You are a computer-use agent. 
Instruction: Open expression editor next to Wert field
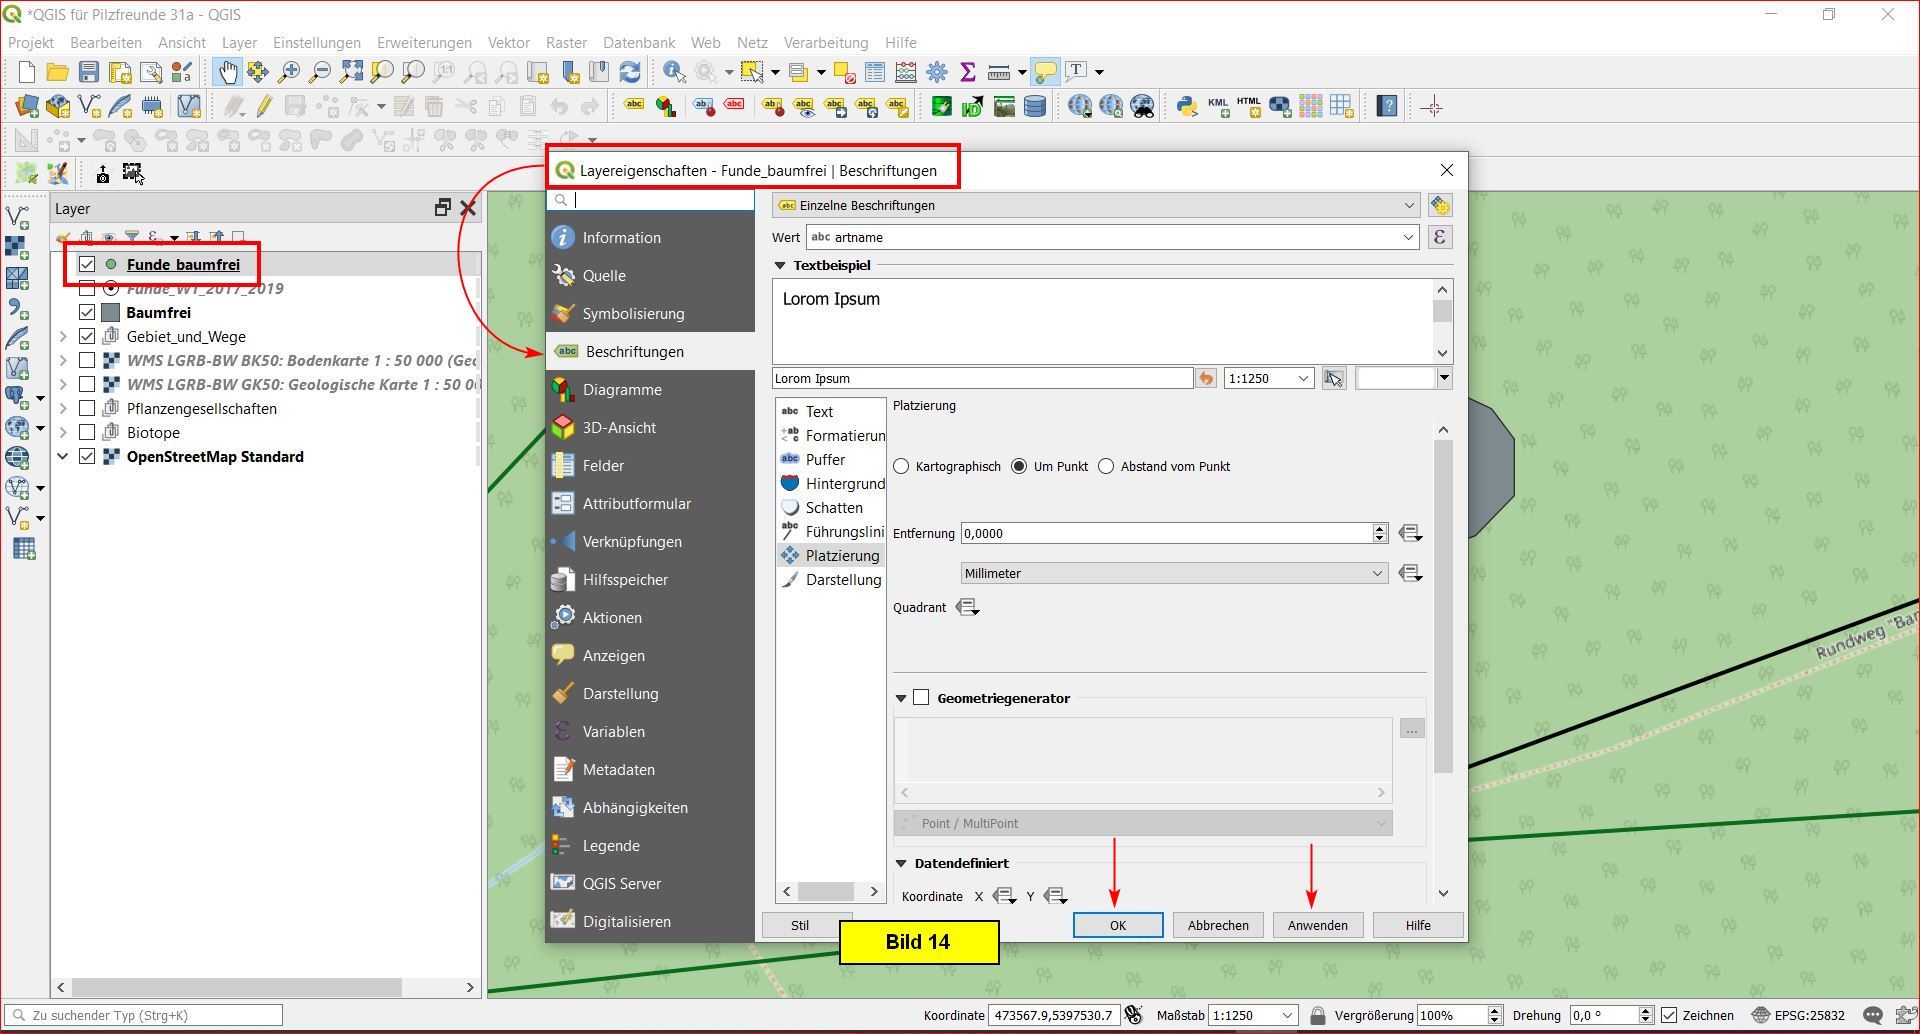[x=1439, y=237]
